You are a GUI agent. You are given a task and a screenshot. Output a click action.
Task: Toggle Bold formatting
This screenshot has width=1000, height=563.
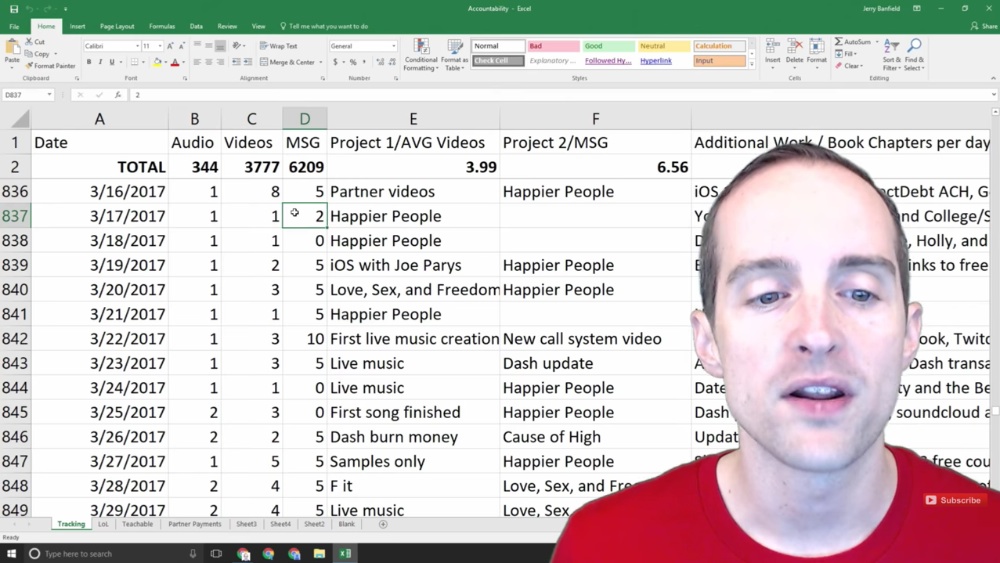point(89,62)
